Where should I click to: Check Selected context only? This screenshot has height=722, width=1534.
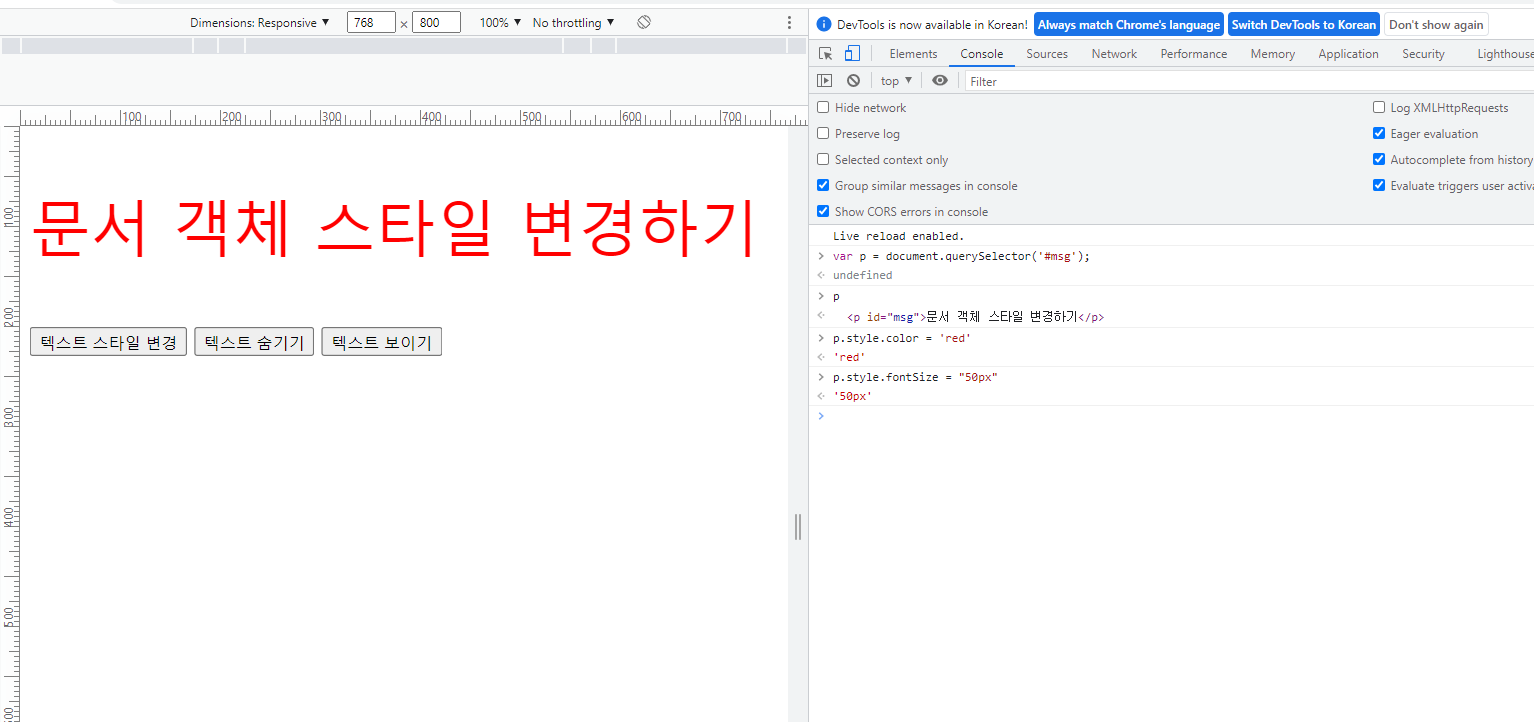[823, 159]
